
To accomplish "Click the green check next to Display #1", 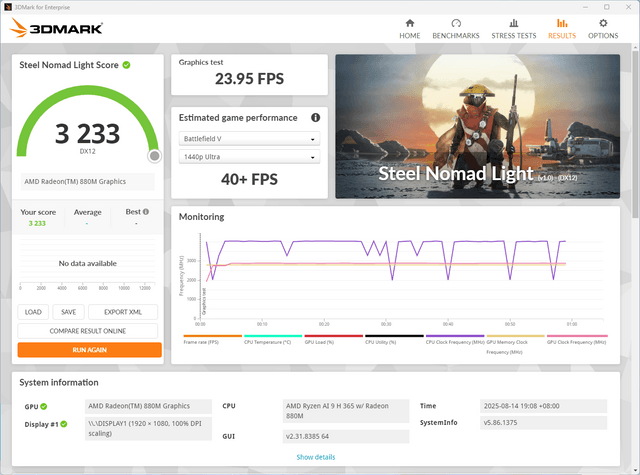I will tap(64, 424).
